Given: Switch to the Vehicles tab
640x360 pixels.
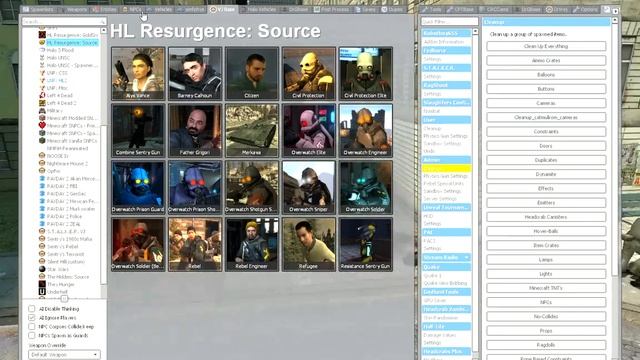Looking at the screenshot, I should (160, 9).
